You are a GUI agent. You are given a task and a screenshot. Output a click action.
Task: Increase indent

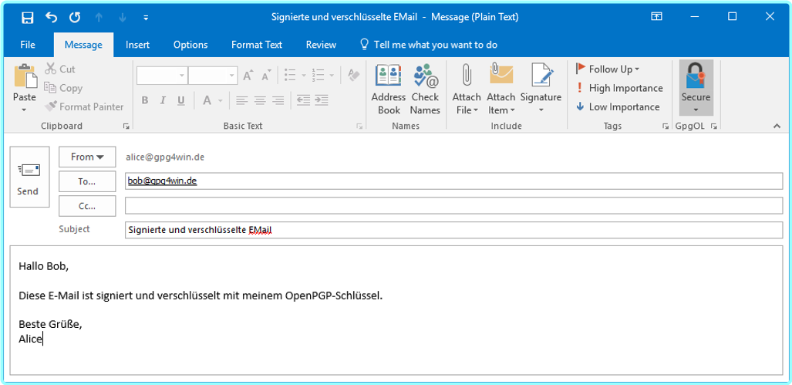pyautogui.click(x=322, y=100)
